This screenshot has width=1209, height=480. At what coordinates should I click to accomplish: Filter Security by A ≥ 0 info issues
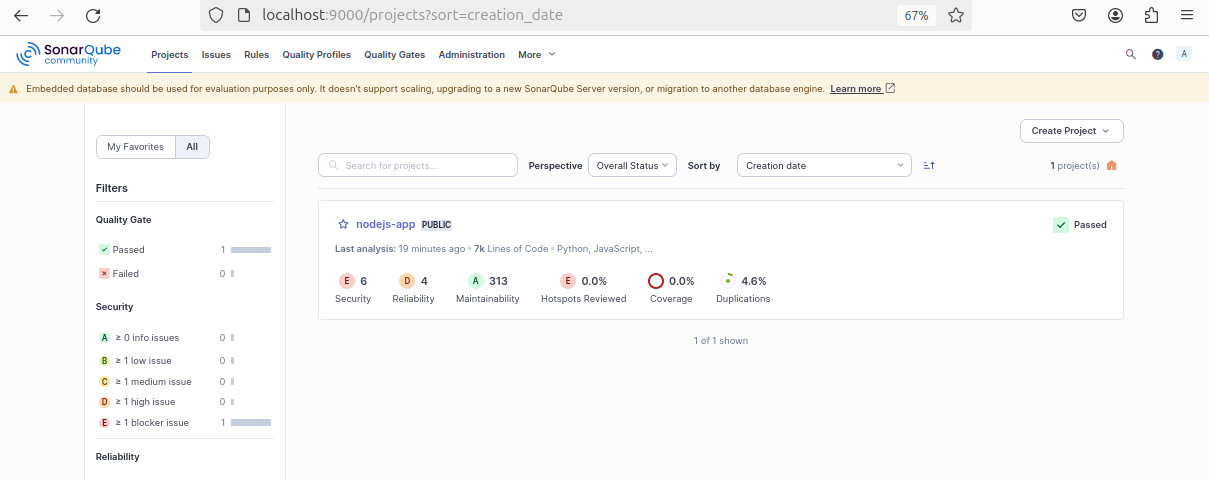184,338
